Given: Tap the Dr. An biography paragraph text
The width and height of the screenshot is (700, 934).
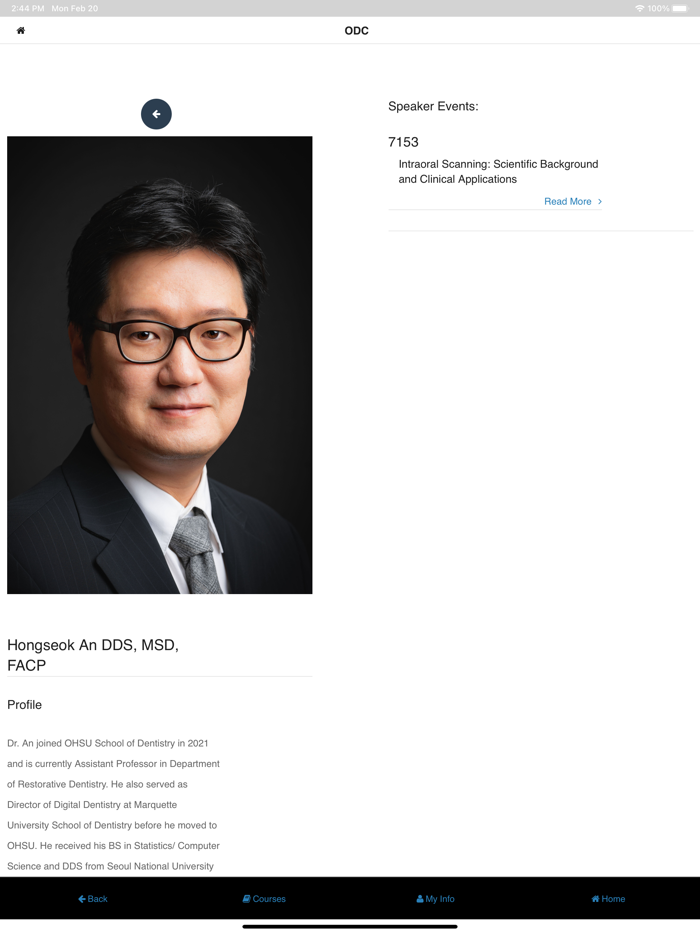Looking at the screenshot, I should [x=113, y=804].
